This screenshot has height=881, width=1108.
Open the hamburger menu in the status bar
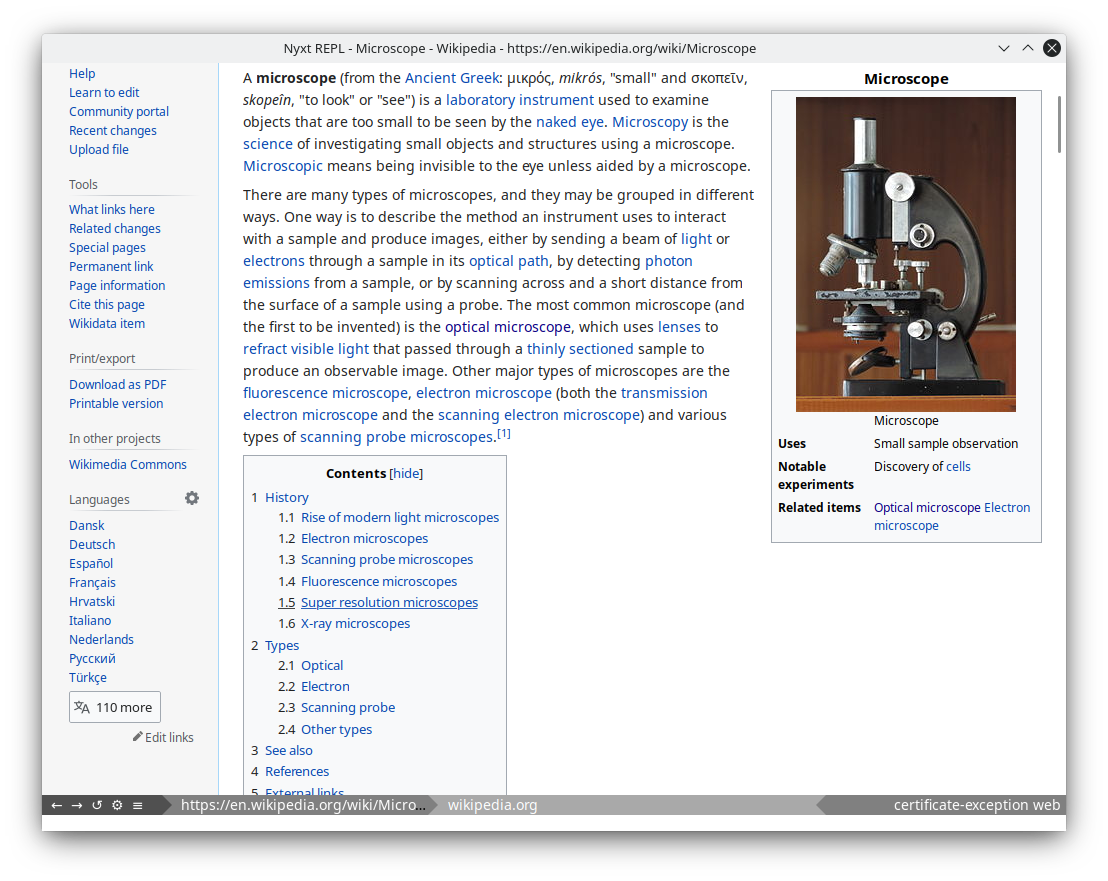tap(138, 805)
